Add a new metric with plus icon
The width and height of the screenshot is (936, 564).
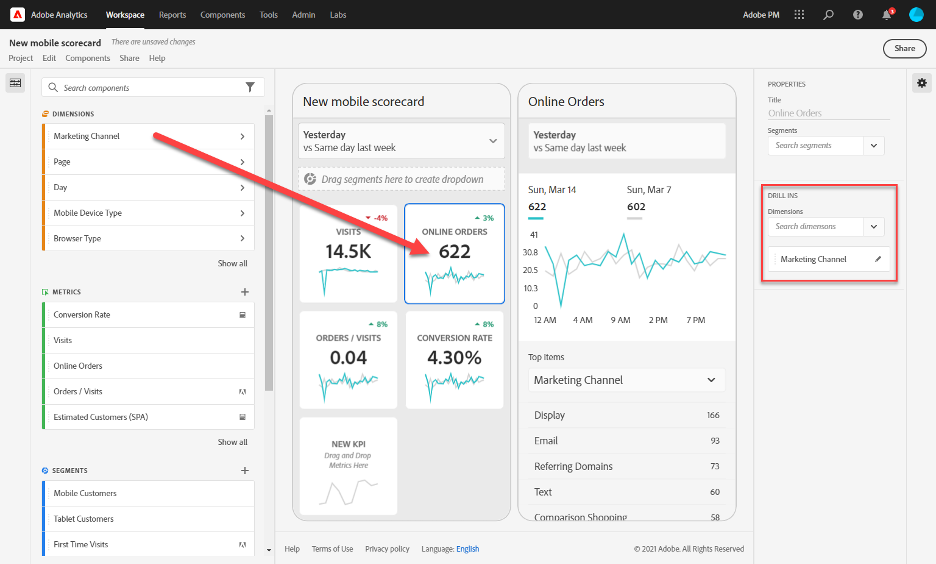245,292
